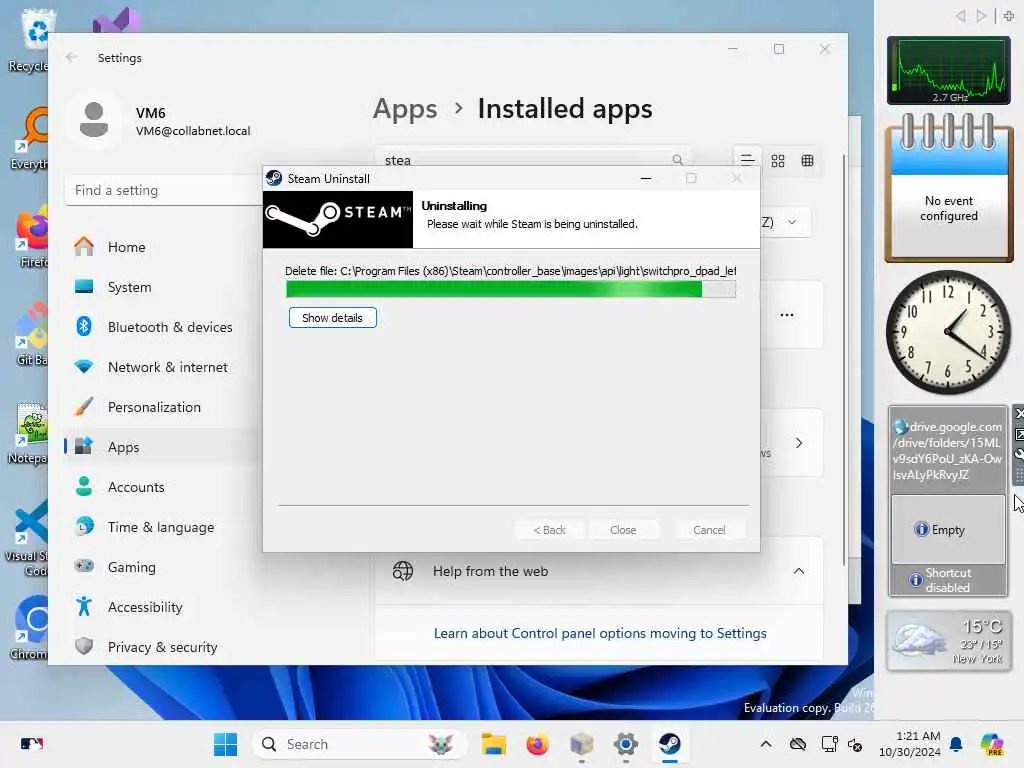1024x768 pixels.
Task: Click the Apps breadcrumb in Settings header
Action: [405, 108]
